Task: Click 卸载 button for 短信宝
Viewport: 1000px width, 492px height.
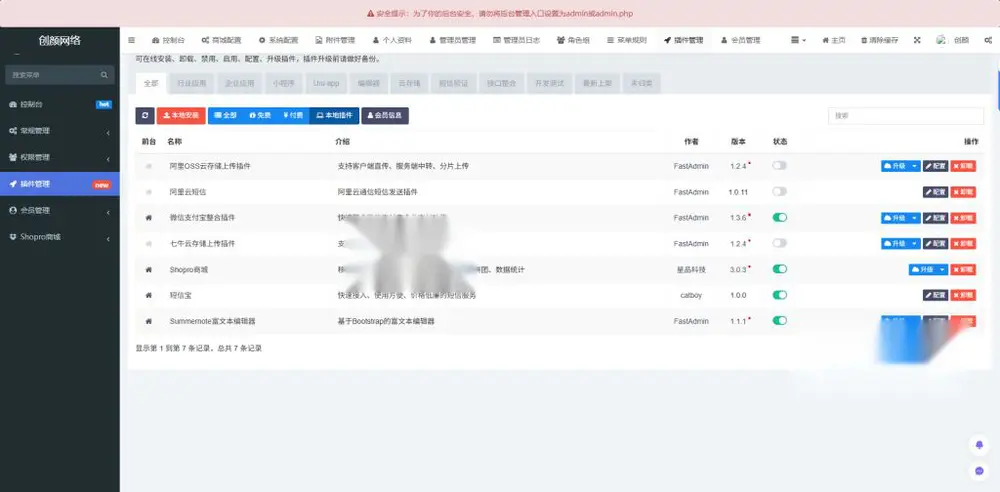Action: [963, 295]
